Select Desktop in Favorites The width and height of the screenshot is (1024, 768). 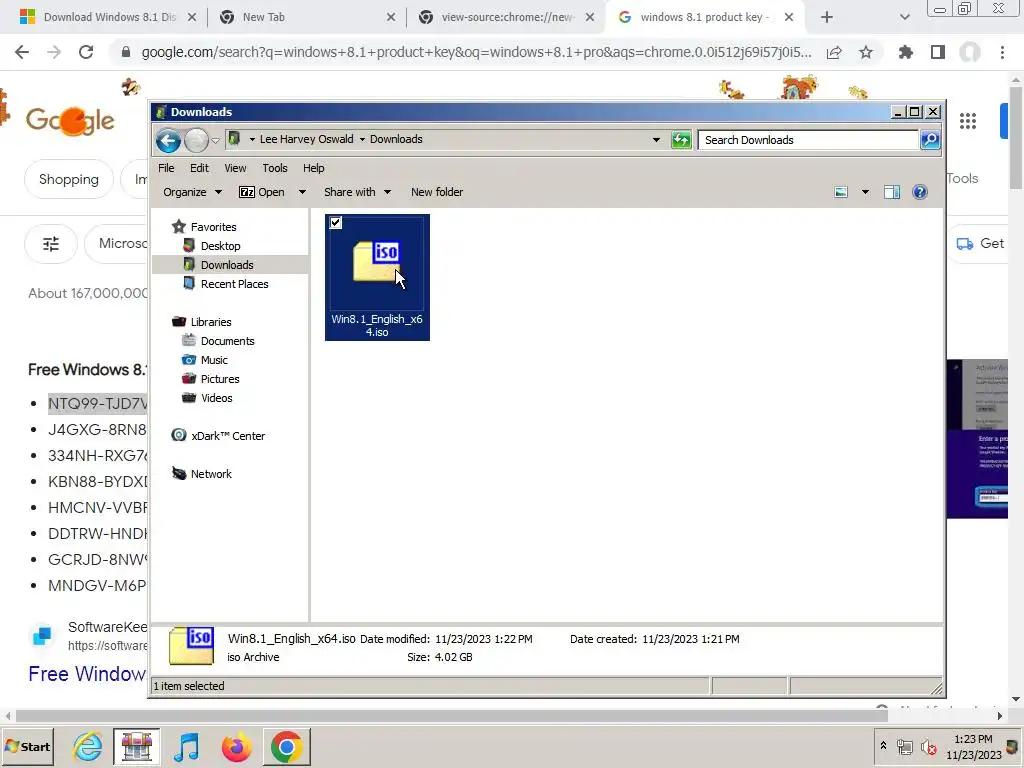(221, 246)
